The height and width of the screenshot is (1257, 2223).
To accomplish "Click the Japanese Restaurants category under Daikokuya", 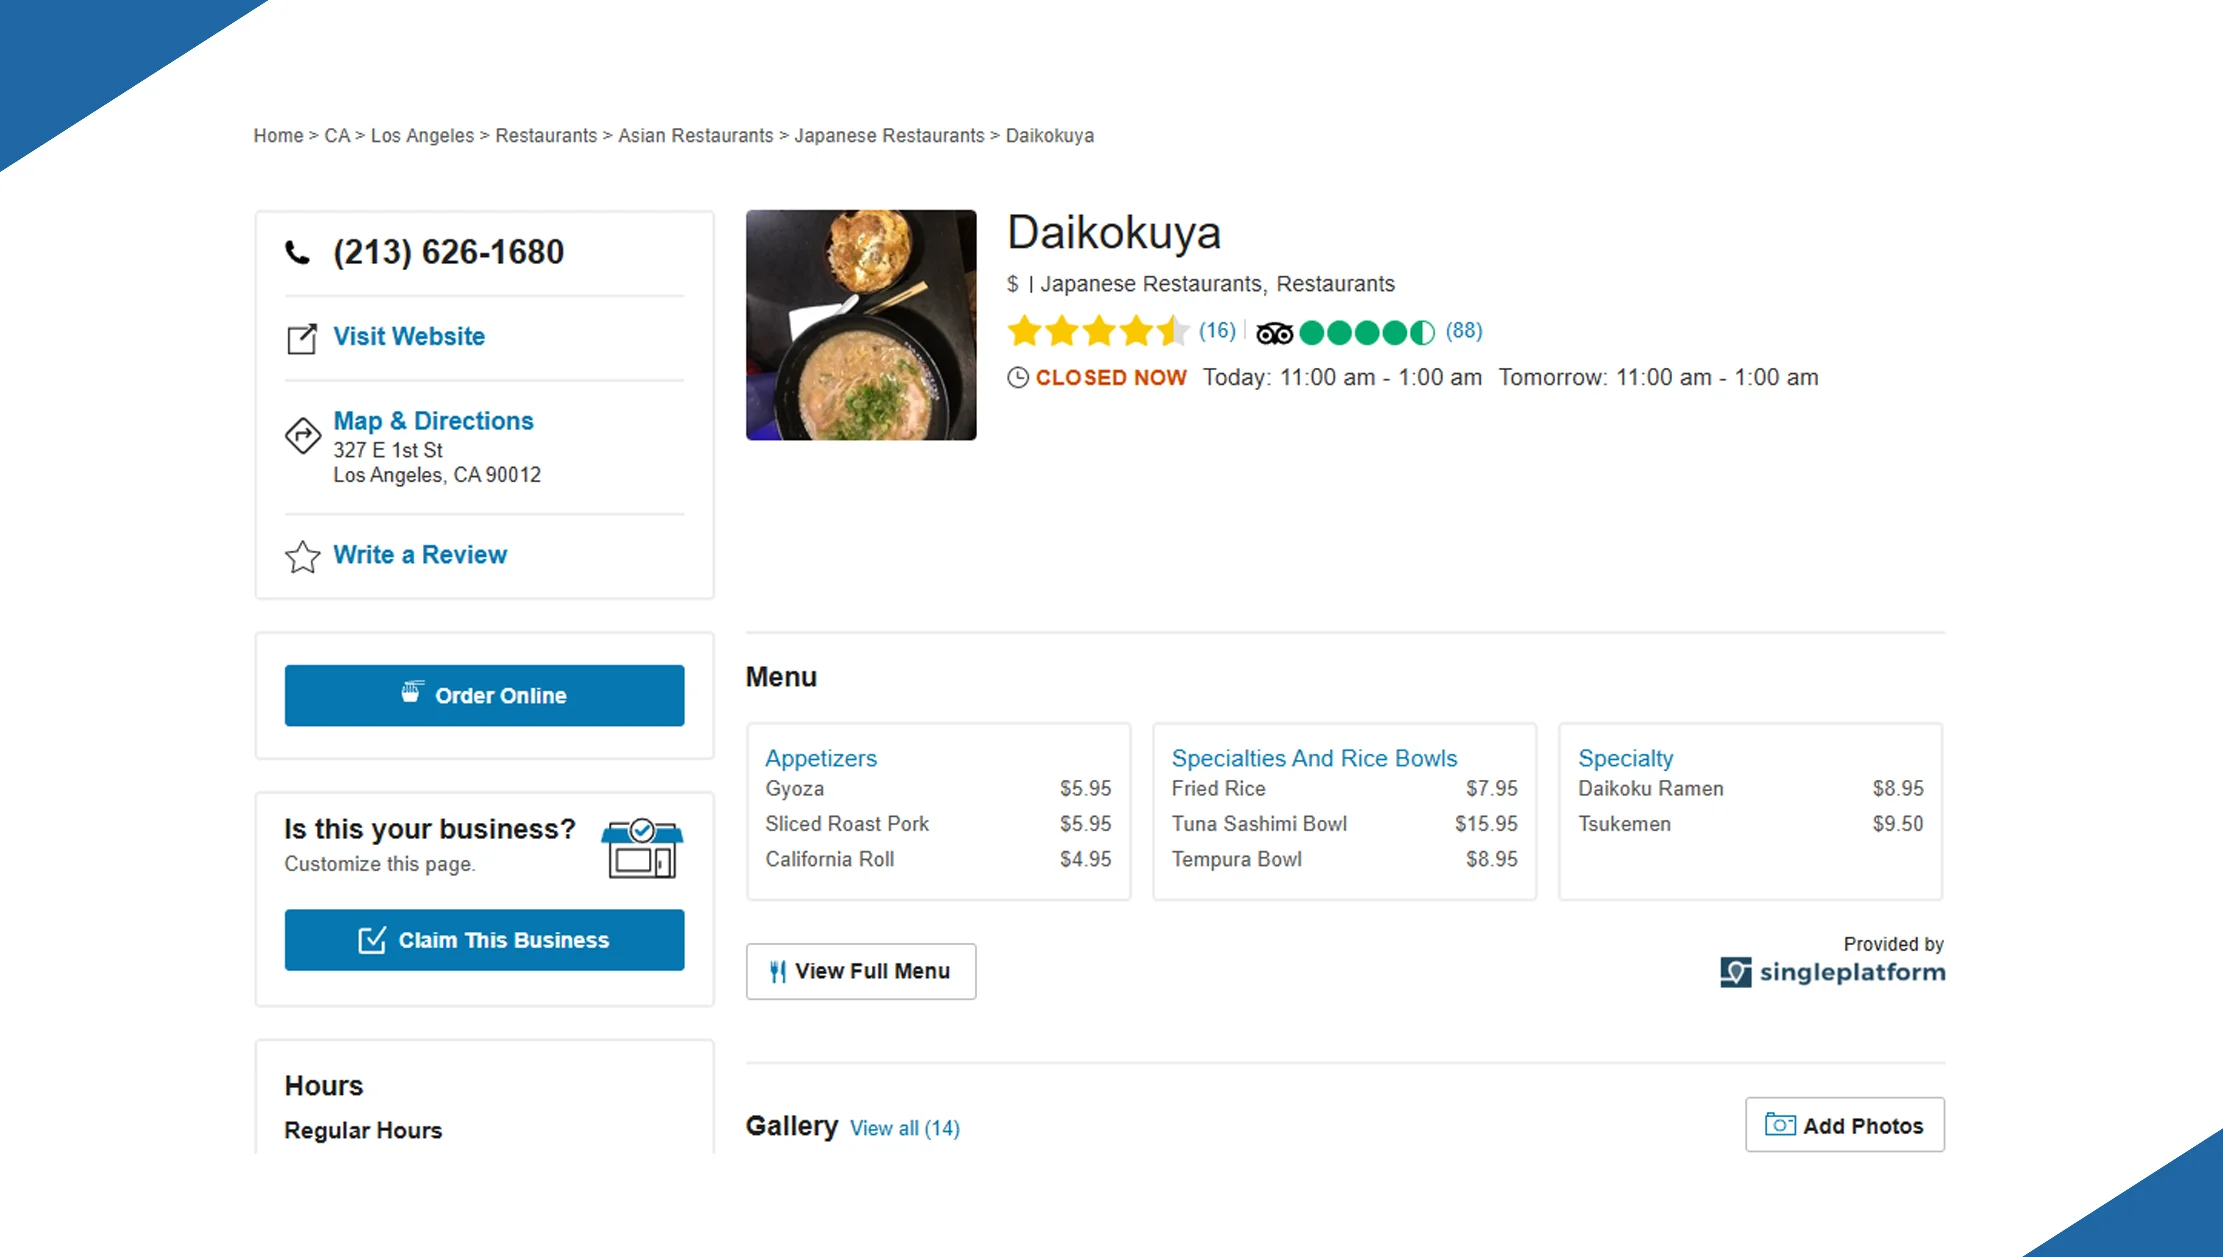I will (x=1153, y=284).
